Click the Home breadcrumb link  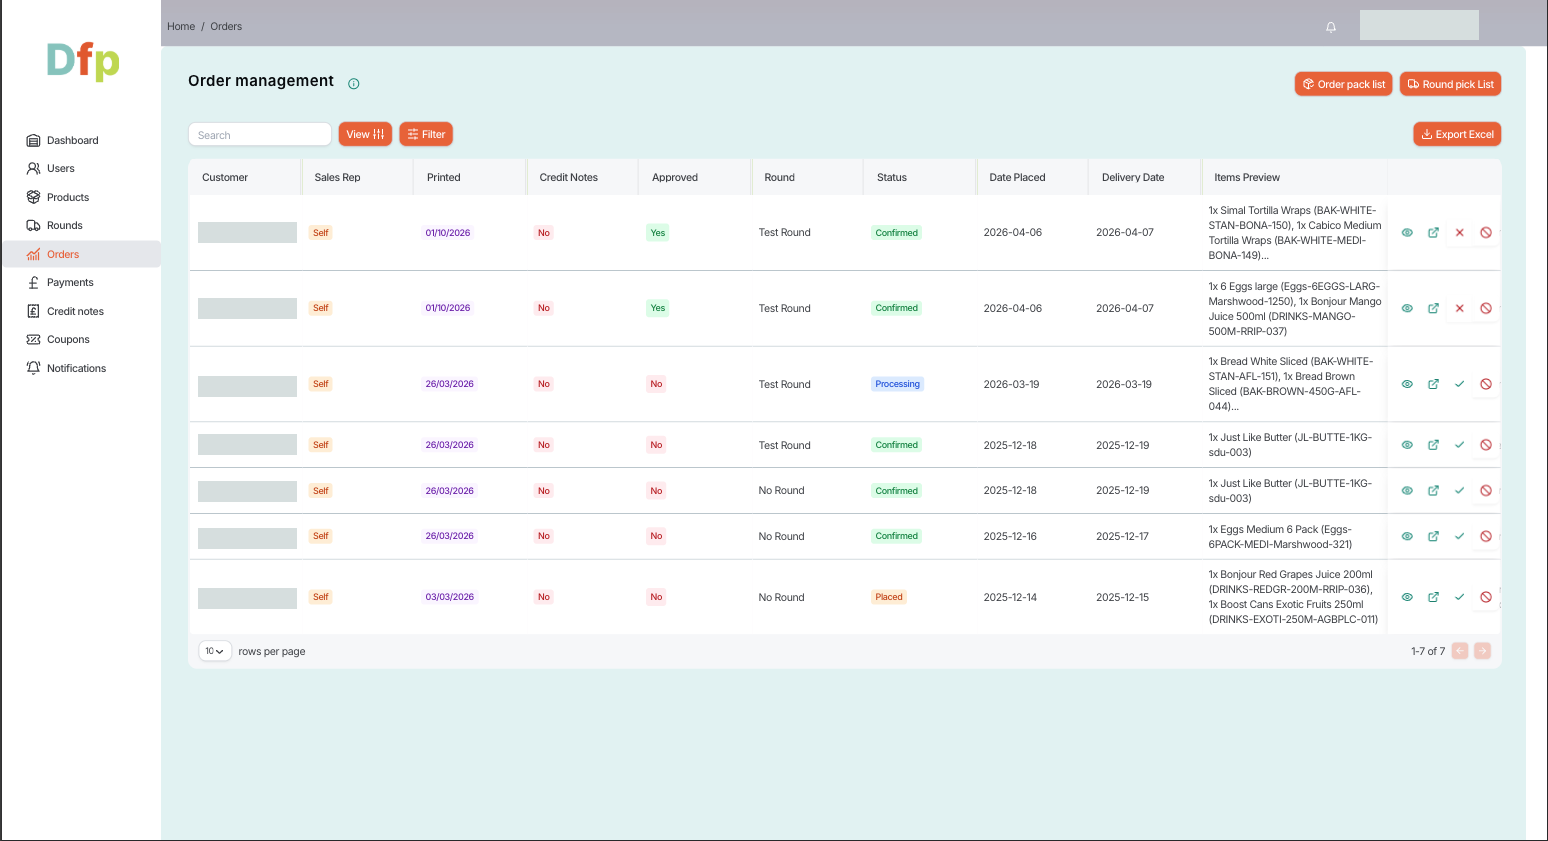[181, 26]
